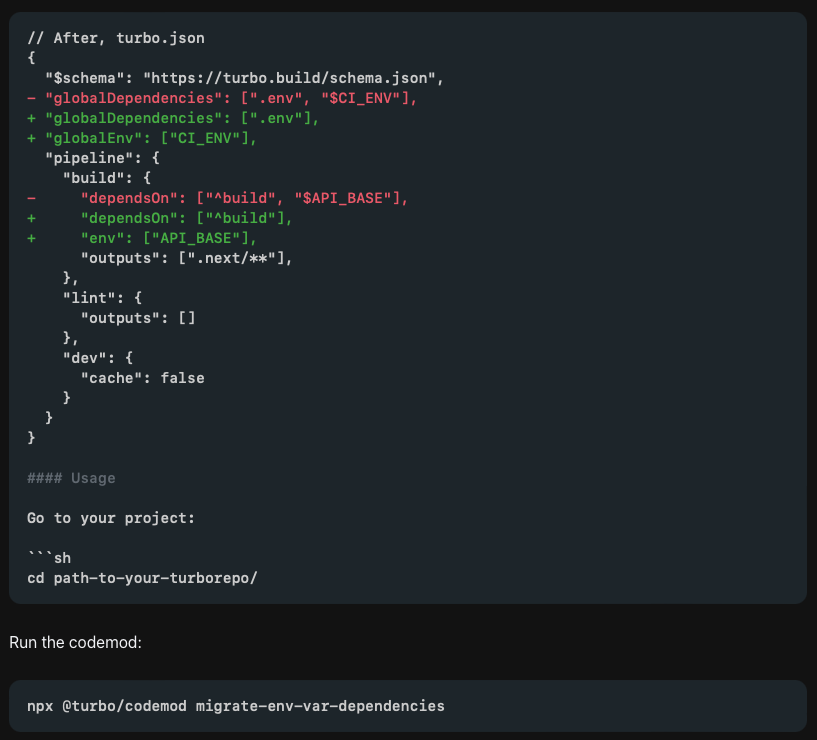Screen dimensions: 817x740
Task: Click the "// After, turbo.json" comment
Action: pos(115,37)
